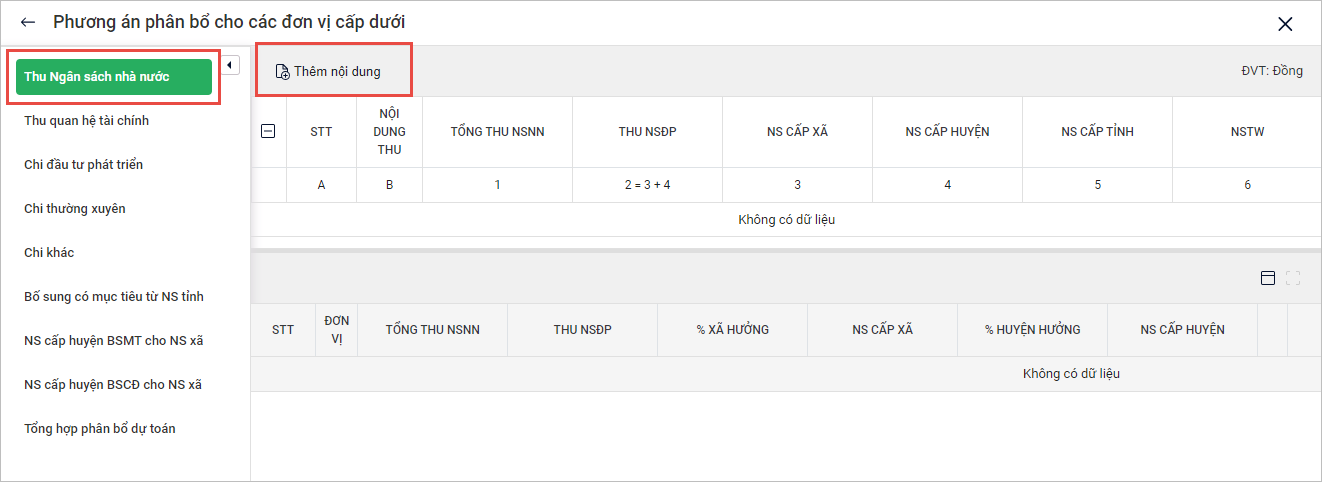This screenshot has height=482, width=1322.
Task: Collapse the left sidebar with arrow
Action: pos(230,65)
